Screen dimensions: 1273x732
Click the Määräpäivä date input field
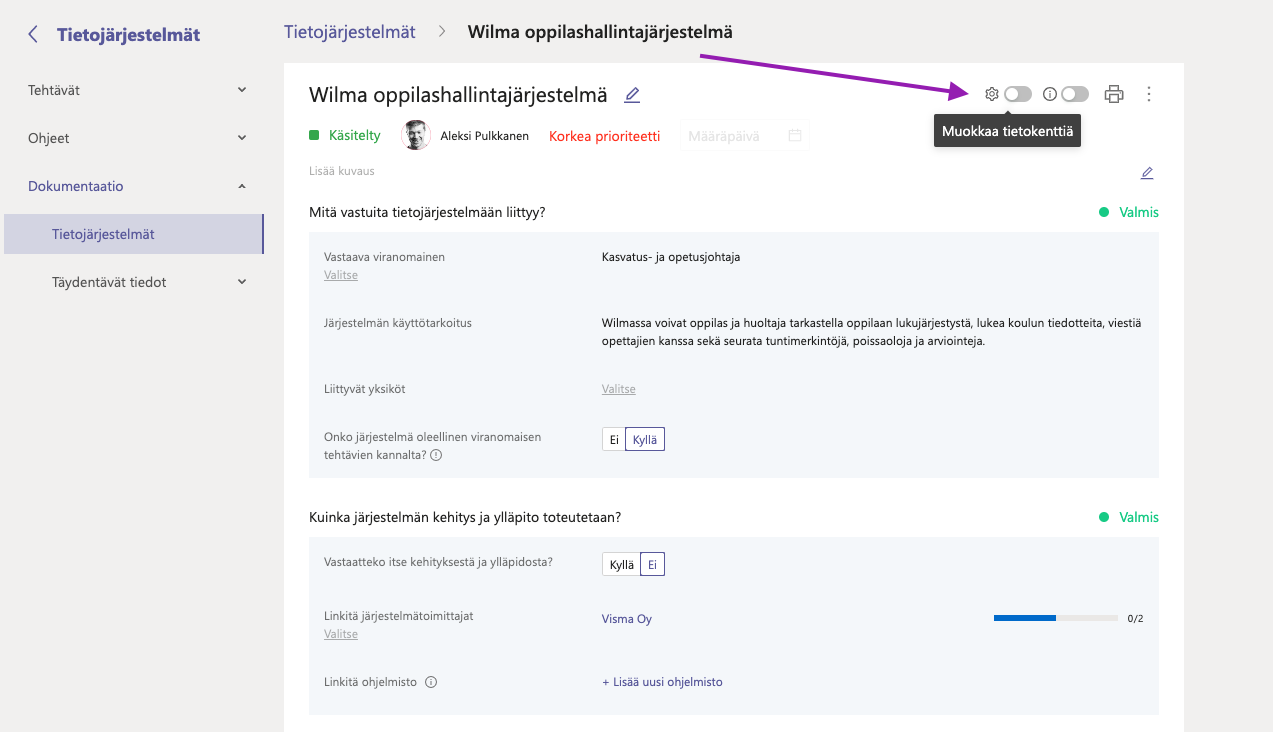[745, 135]
